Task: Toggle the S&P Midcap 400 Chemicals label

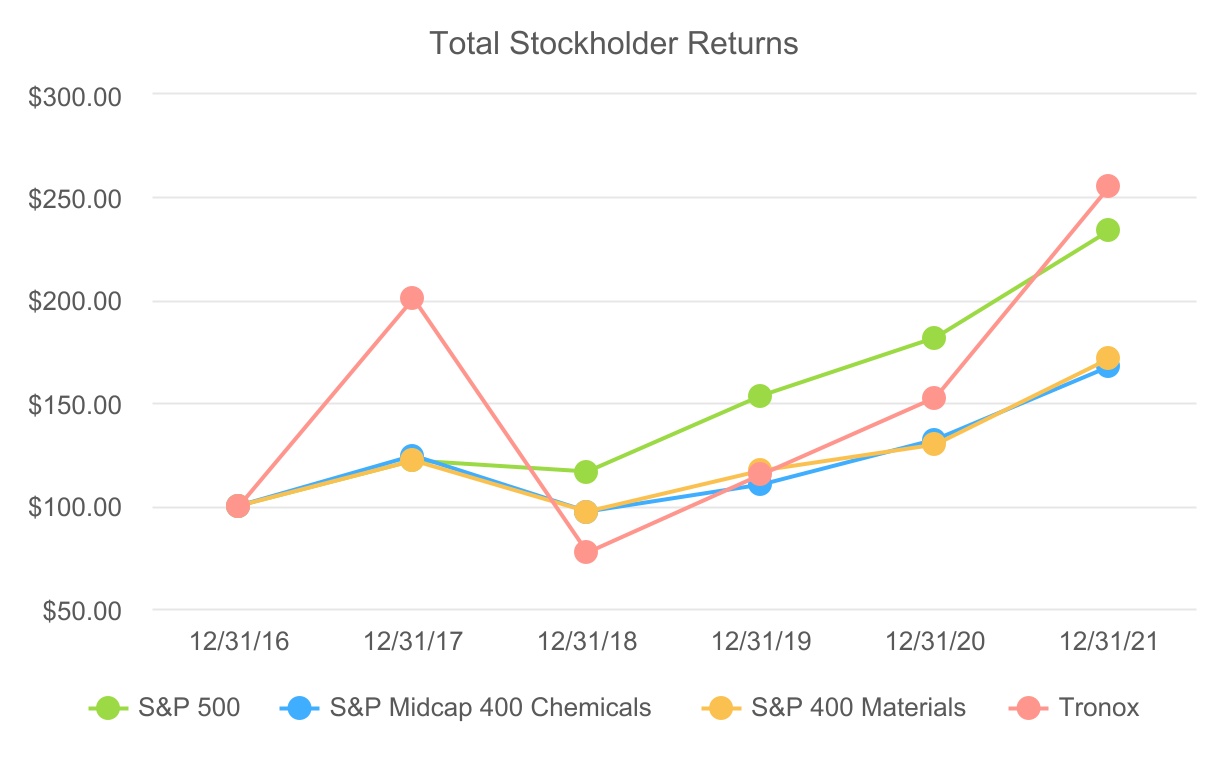Action: point(490,708)
